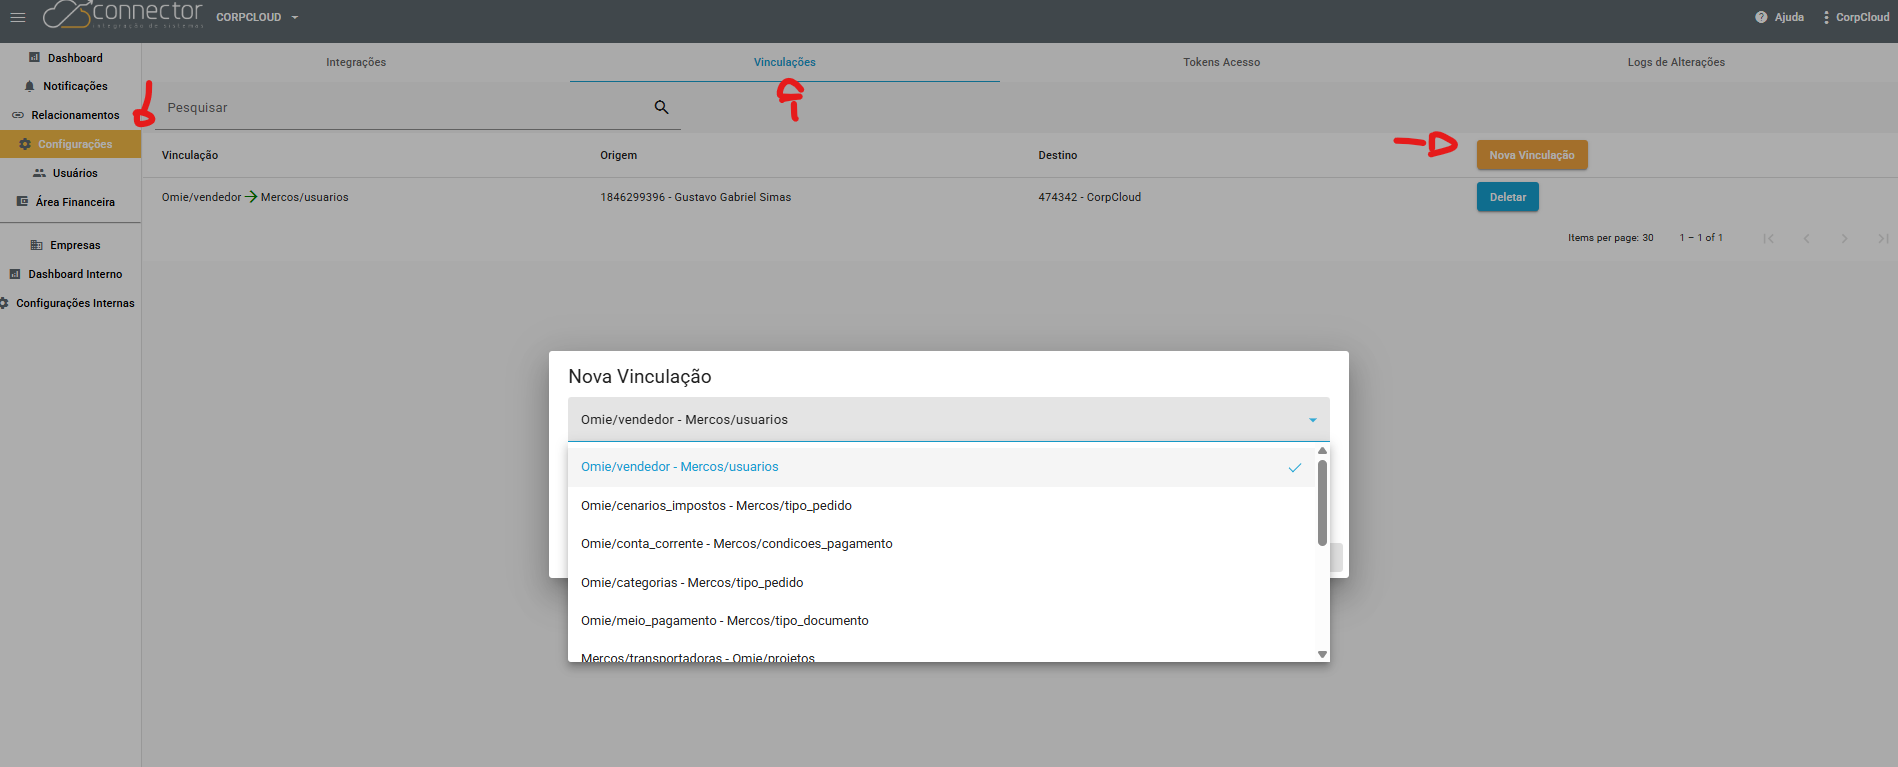Click into the Pesquisar search field
Viewport: 1898px width, 767px height.
coord(400,108)
